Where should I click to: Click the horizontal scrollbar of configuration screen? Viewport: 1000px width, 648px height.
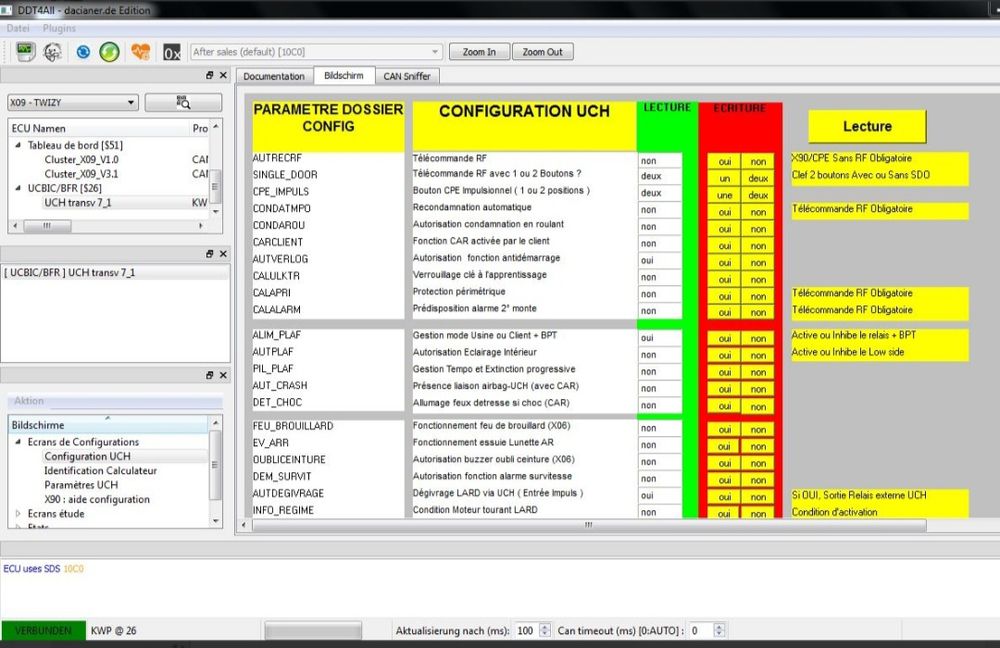point(589,525)
